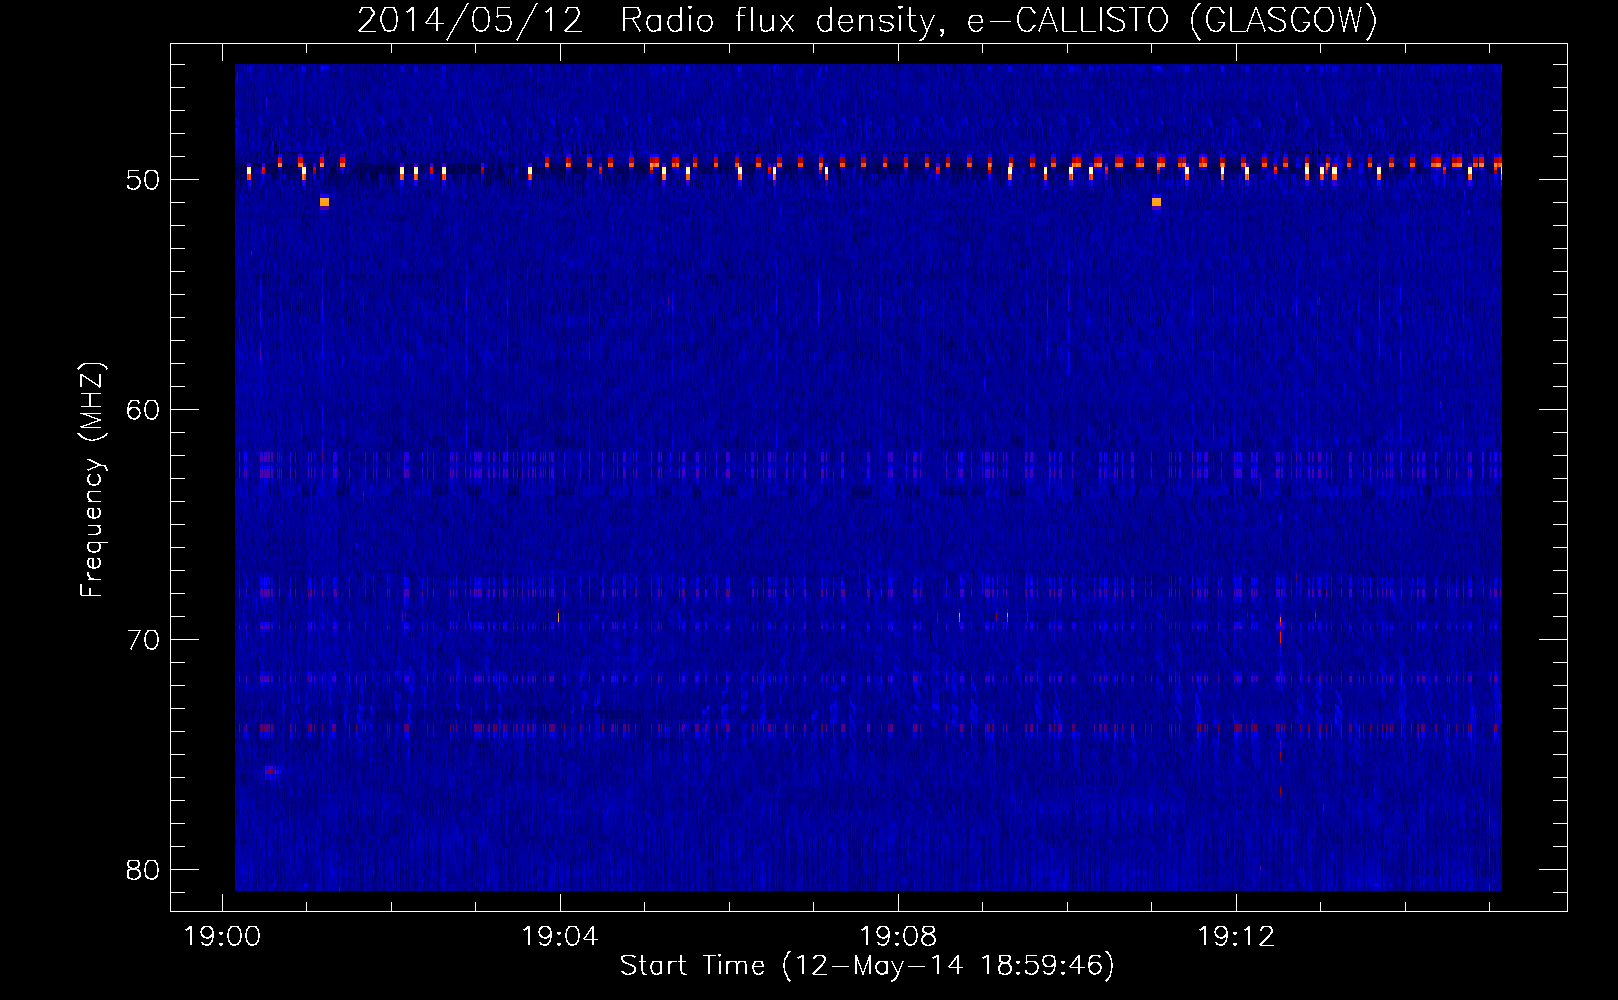The image size is (1618, 1000).
Task: Click the orange square marker near 19:01 at 51 MHz
Action: [324, 202]
